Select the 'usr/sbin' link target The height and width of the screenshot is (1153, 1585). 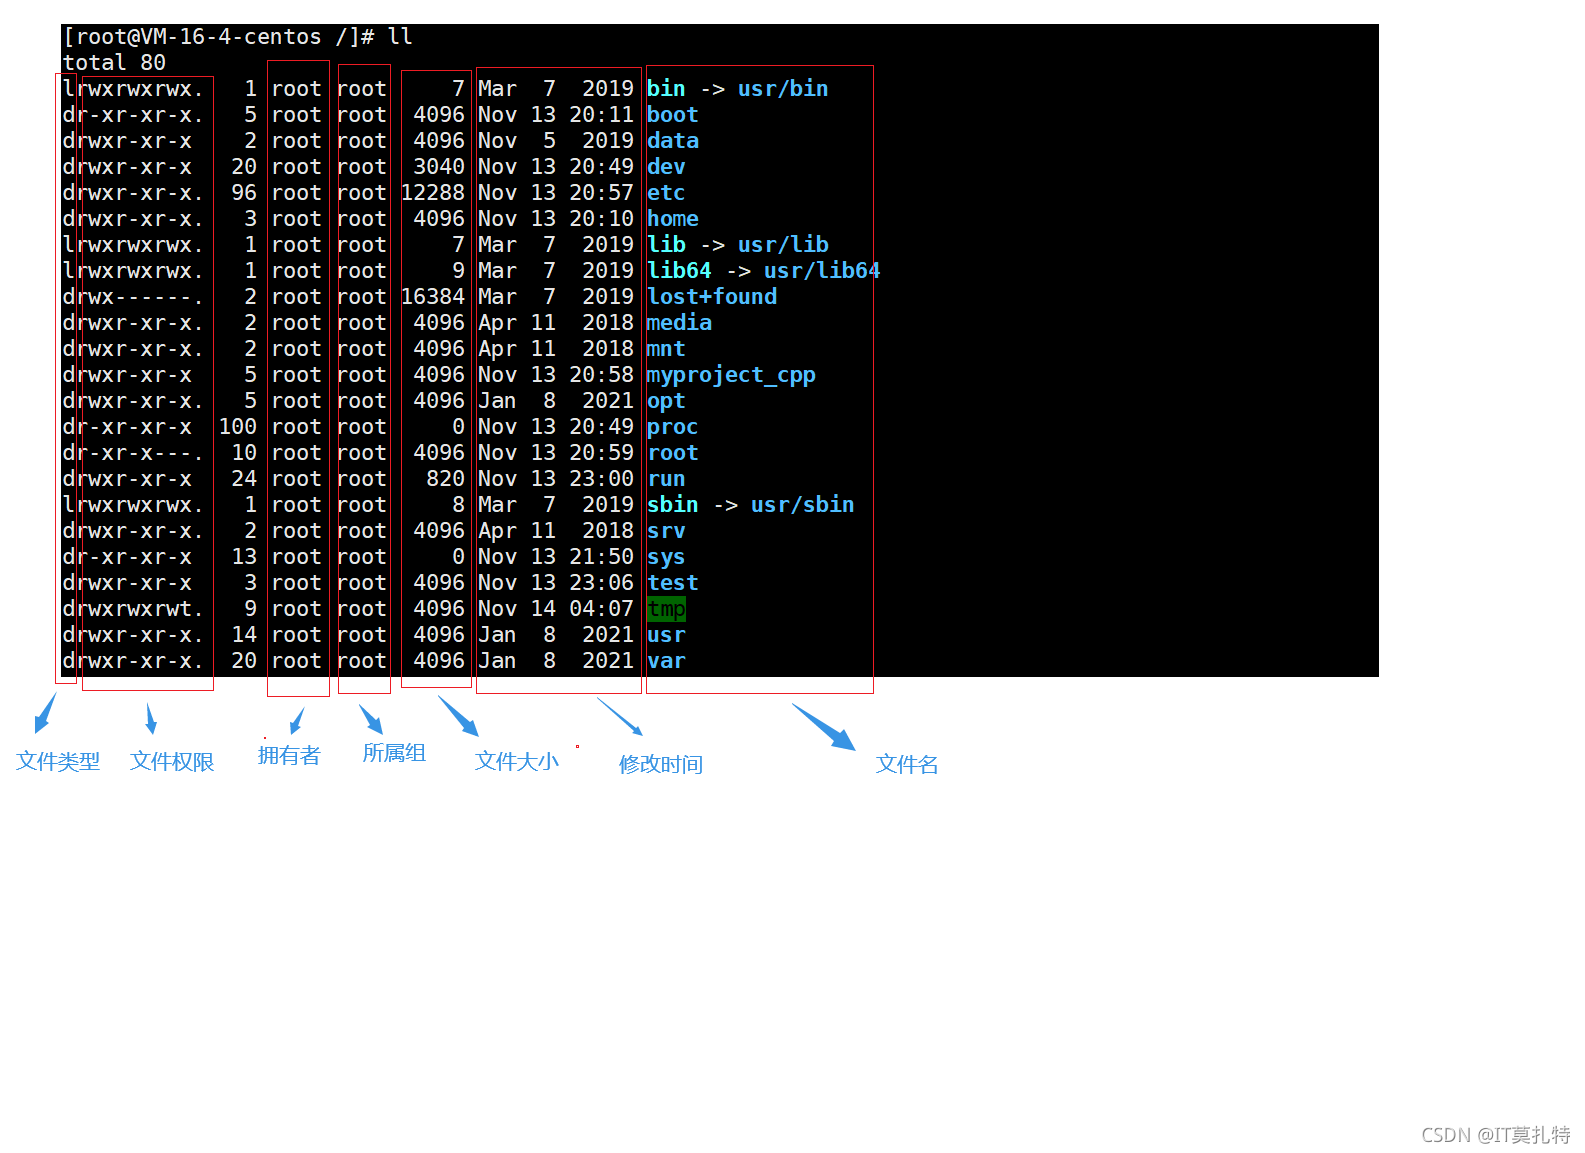pyautogui.click(x=802, y=505)
